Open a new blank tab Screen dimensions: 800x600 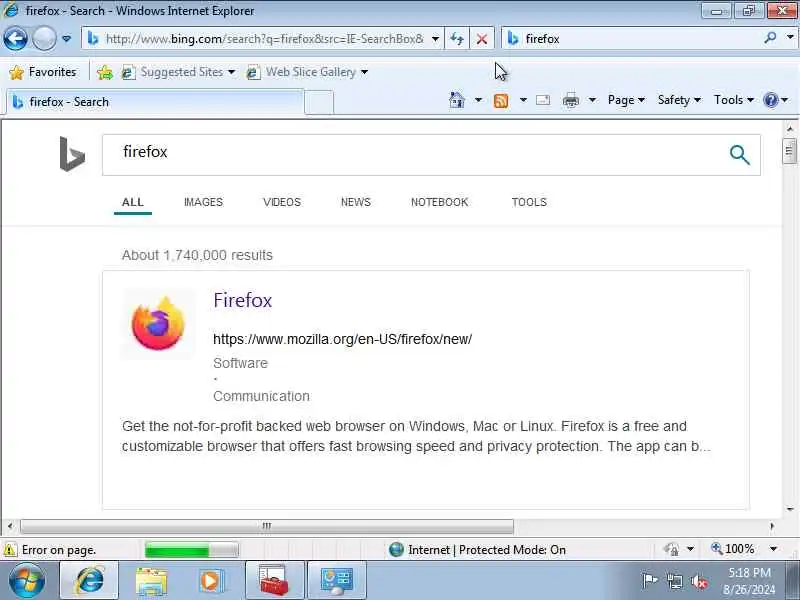319,102
